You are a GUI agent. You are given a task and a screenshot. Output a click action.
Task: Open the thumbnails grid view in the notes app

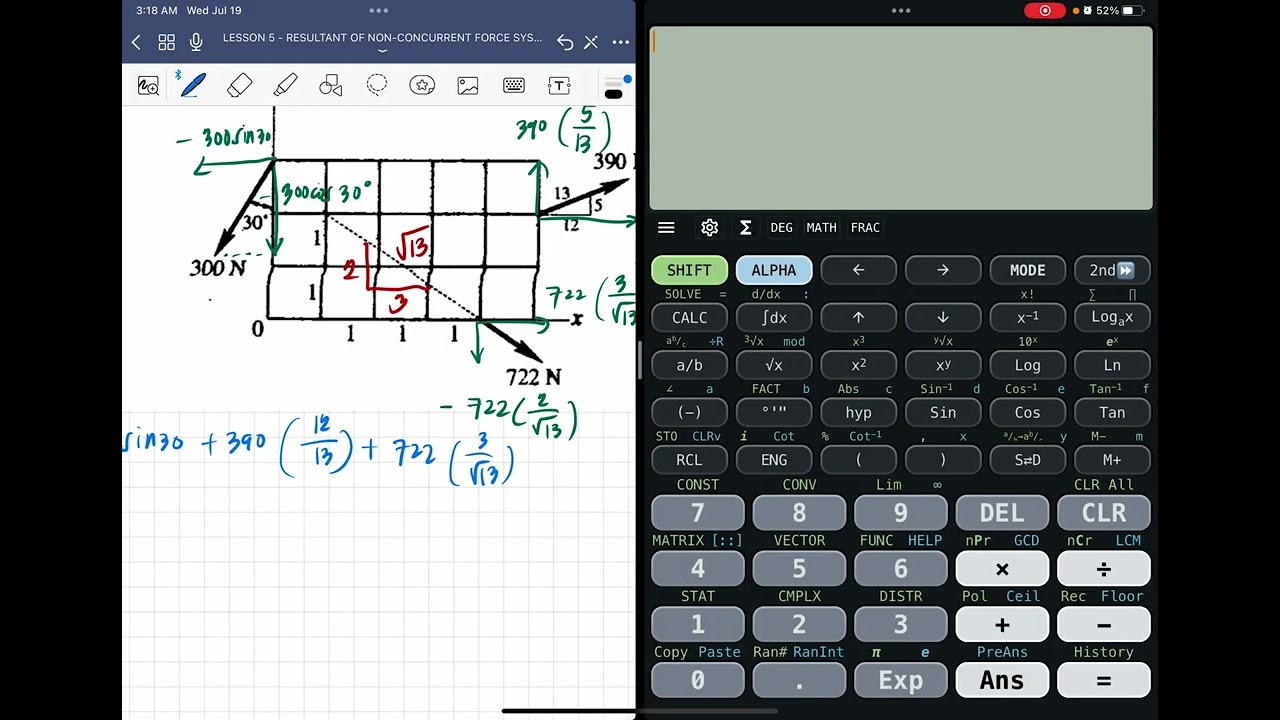click(x=166, y=42)
